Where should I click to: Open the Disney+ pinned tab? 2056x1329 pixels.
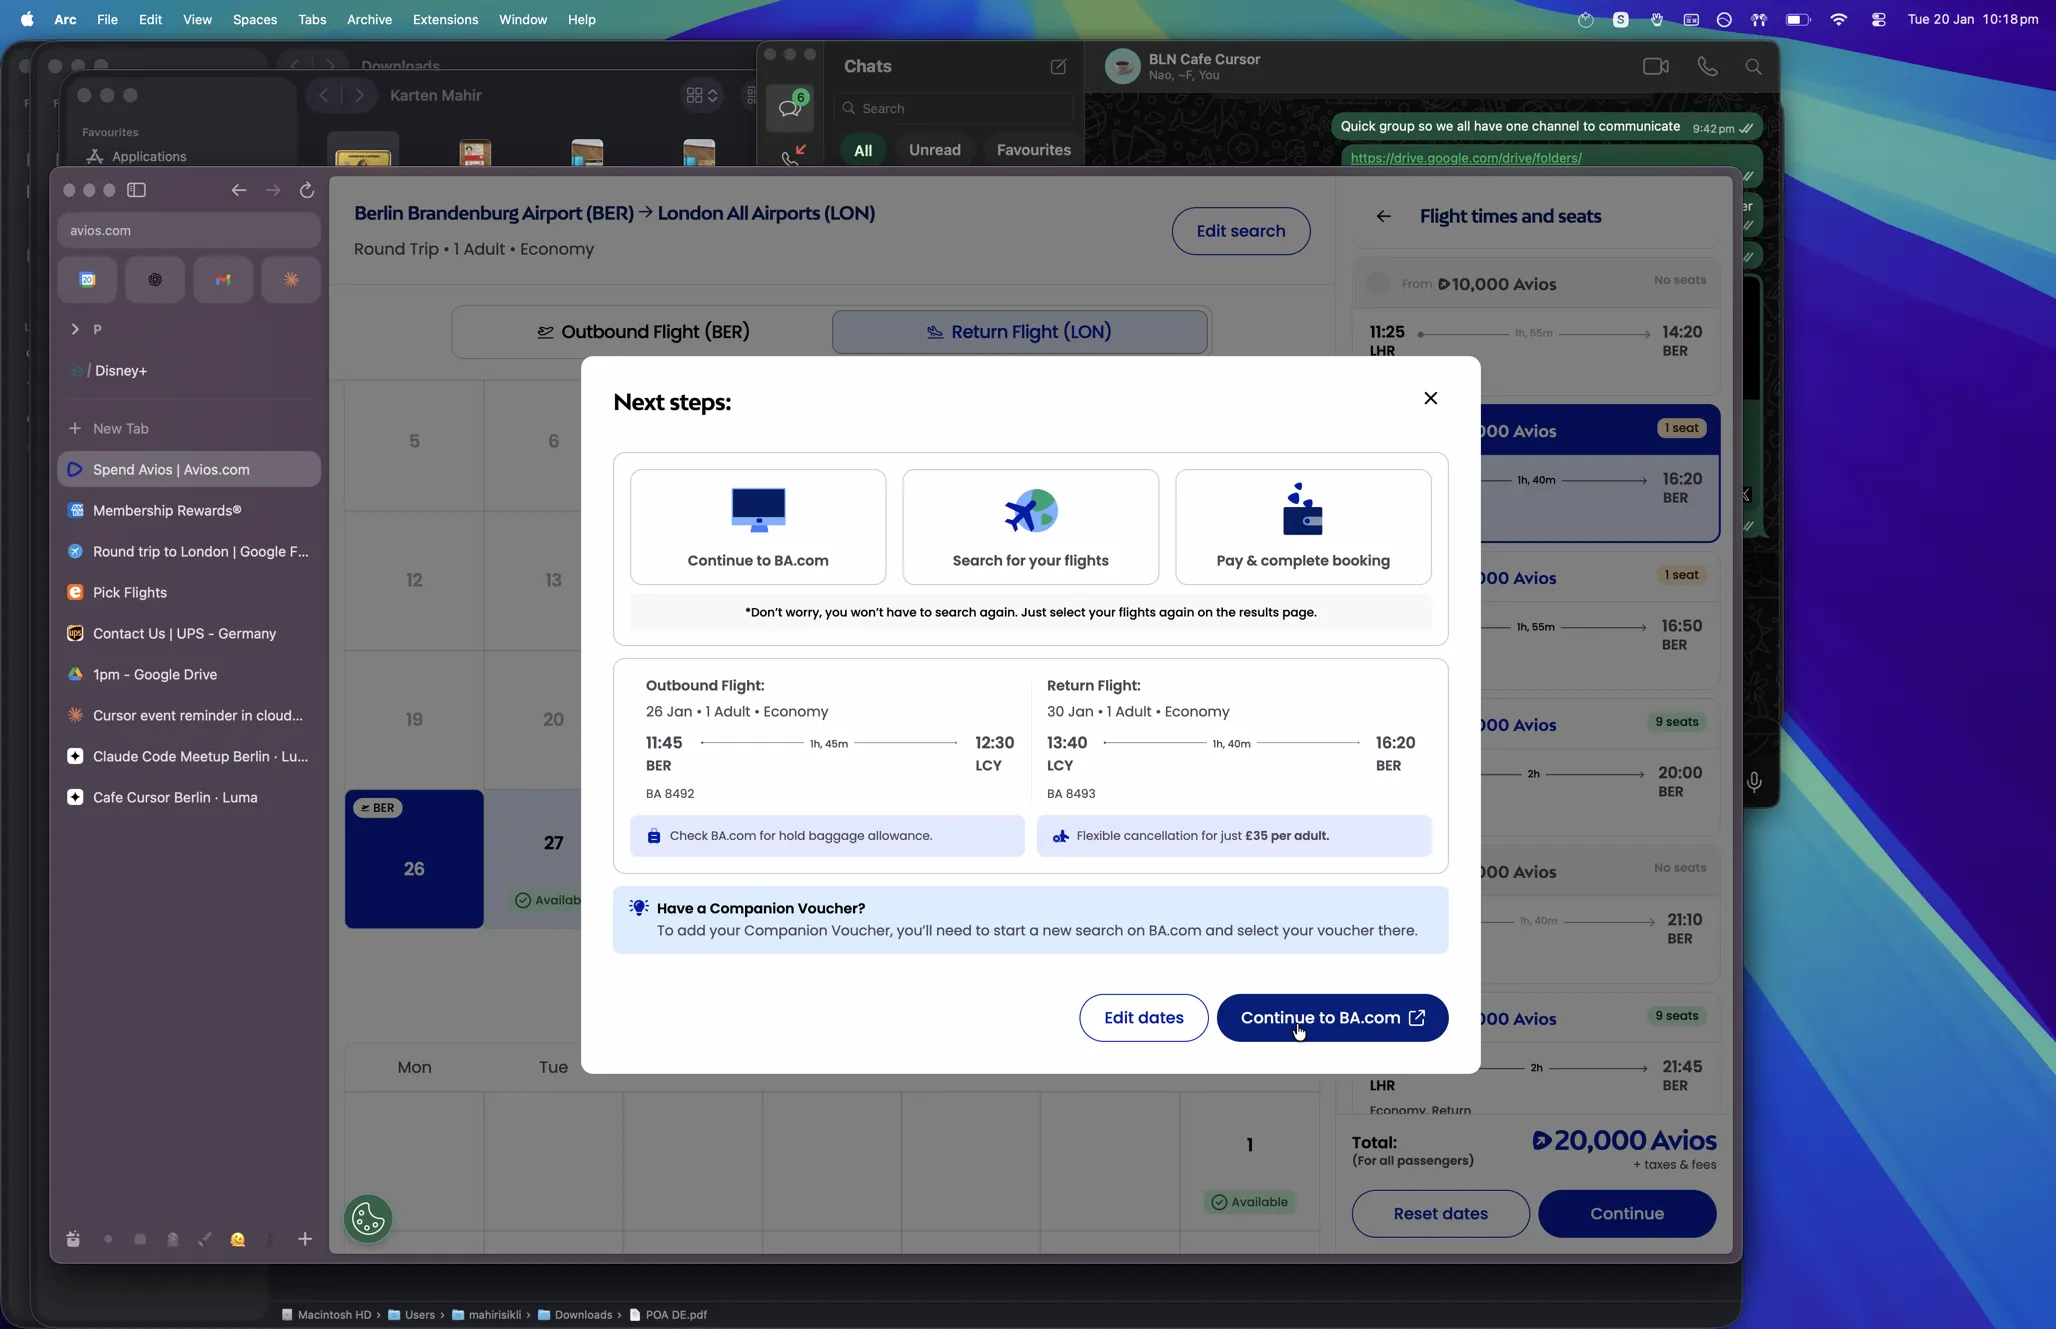pos(189,371)
